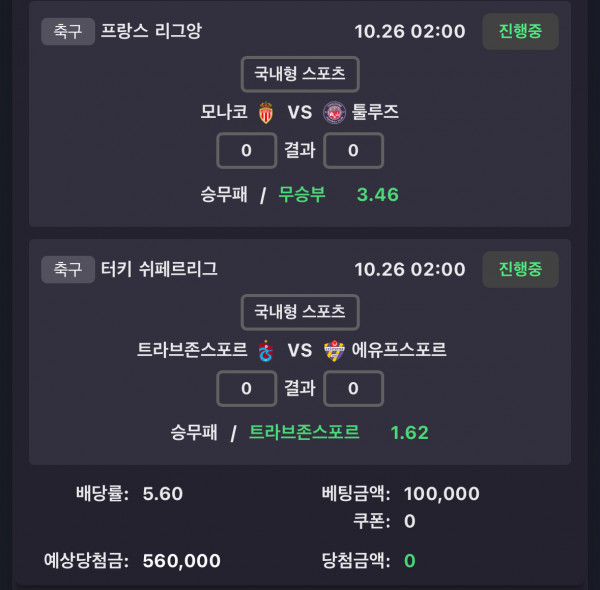Image resolution: width=600 pixels, height=590 pixels.
Task: Click the 1.62 odds value
Action: pos(409,432)
